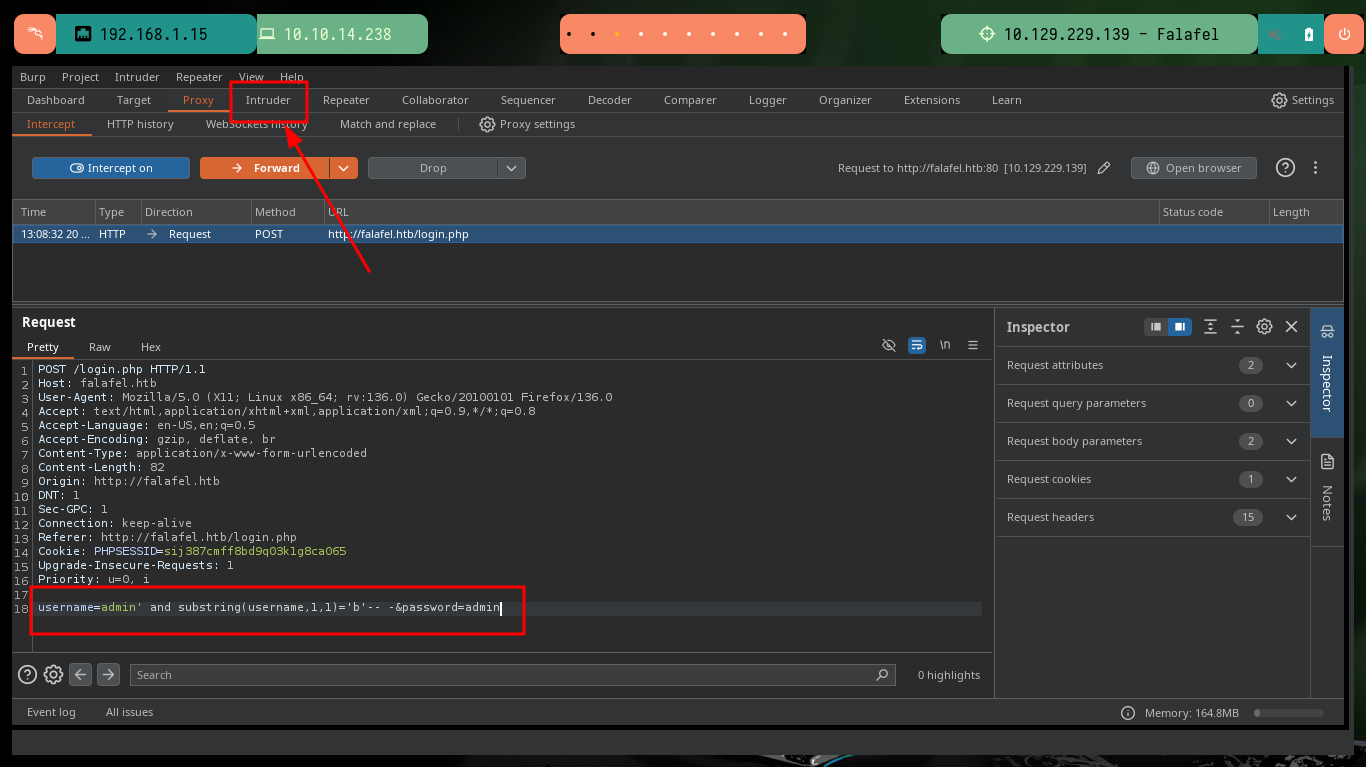
Task: Open the Logger tab
Action: point(767,100)
